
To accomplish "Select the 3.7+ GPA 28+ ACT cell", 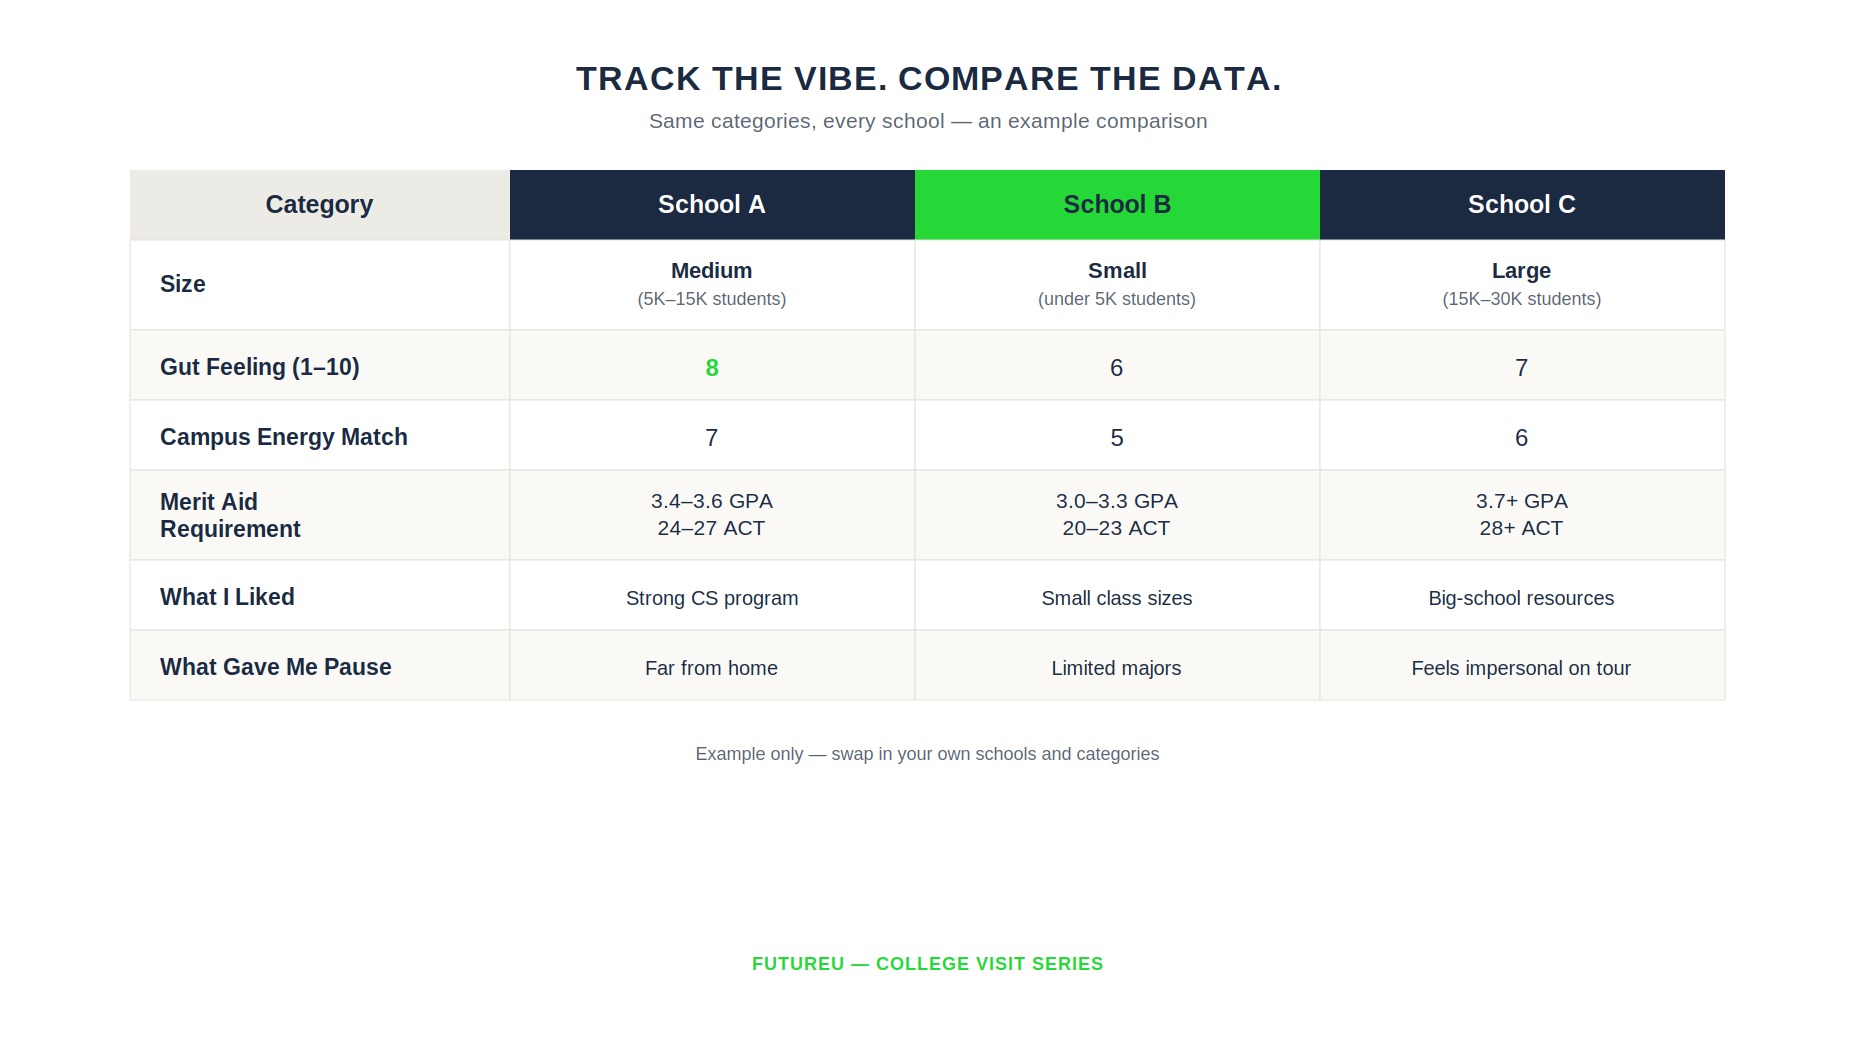I will point(1522,515).
